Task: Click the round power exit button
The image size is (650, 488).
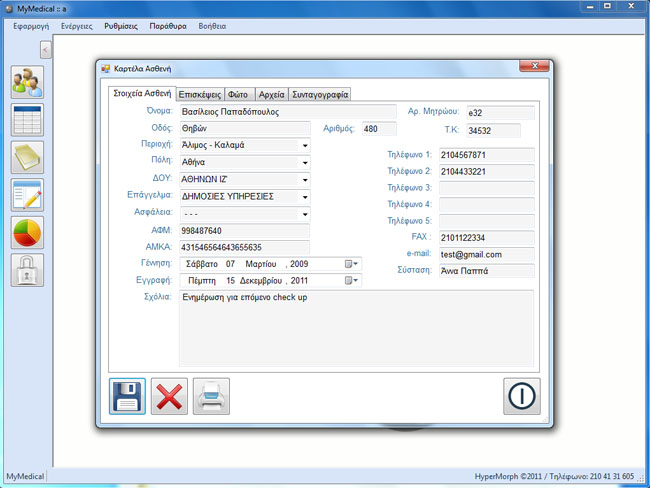Action: [521, 396]
